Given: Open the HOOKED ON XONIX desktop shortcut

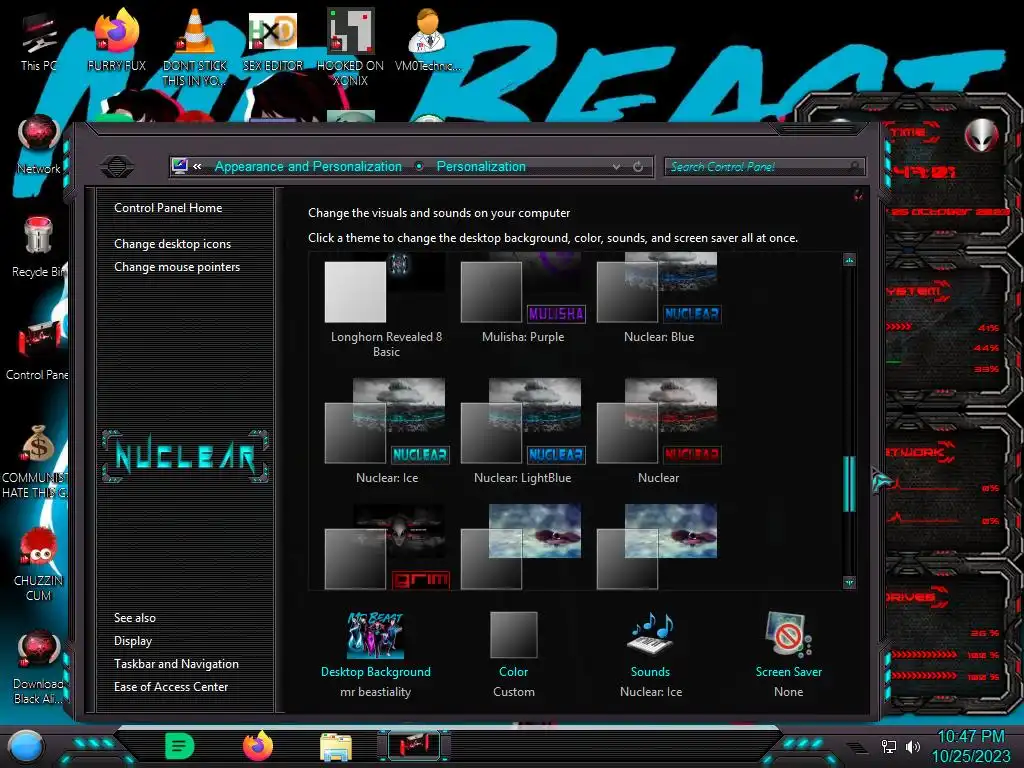Looking at the screenshot, I should 350,46.
